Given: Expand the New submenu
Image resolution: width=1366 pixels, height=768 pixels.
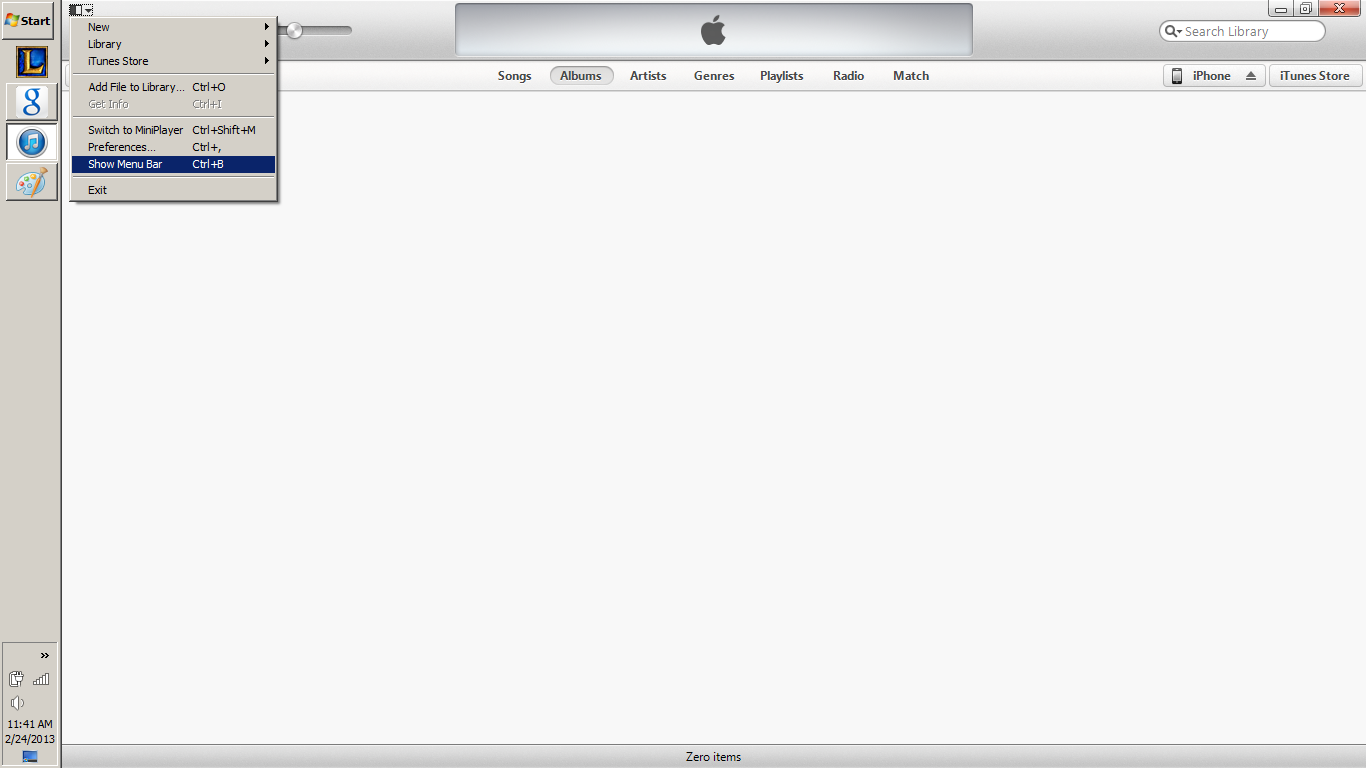Looking at the screenshot, I should [173, 27].
